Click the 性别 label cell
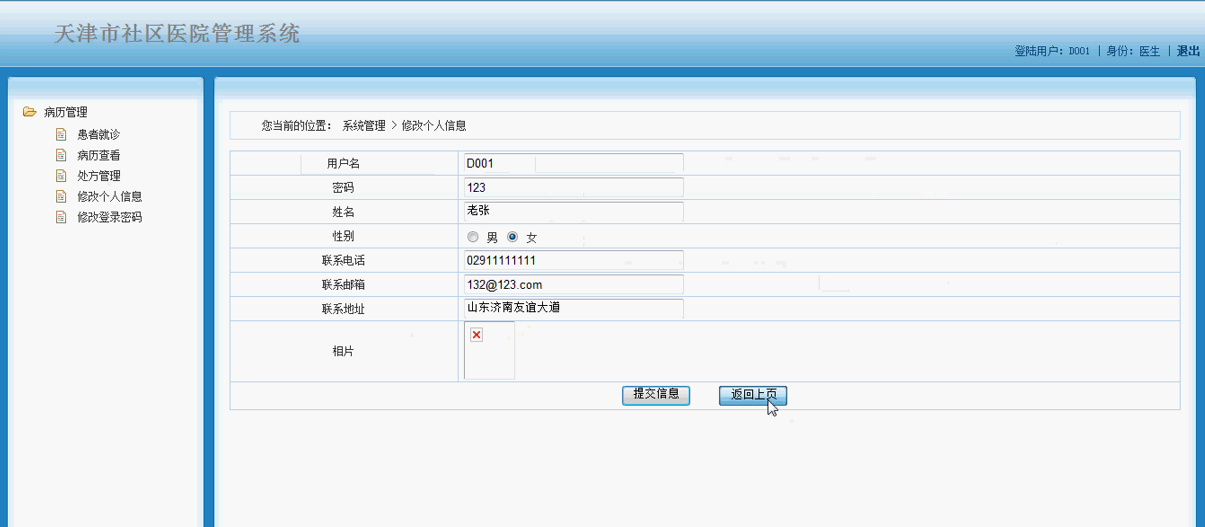The image size is (1205, 527). [344, 236]
